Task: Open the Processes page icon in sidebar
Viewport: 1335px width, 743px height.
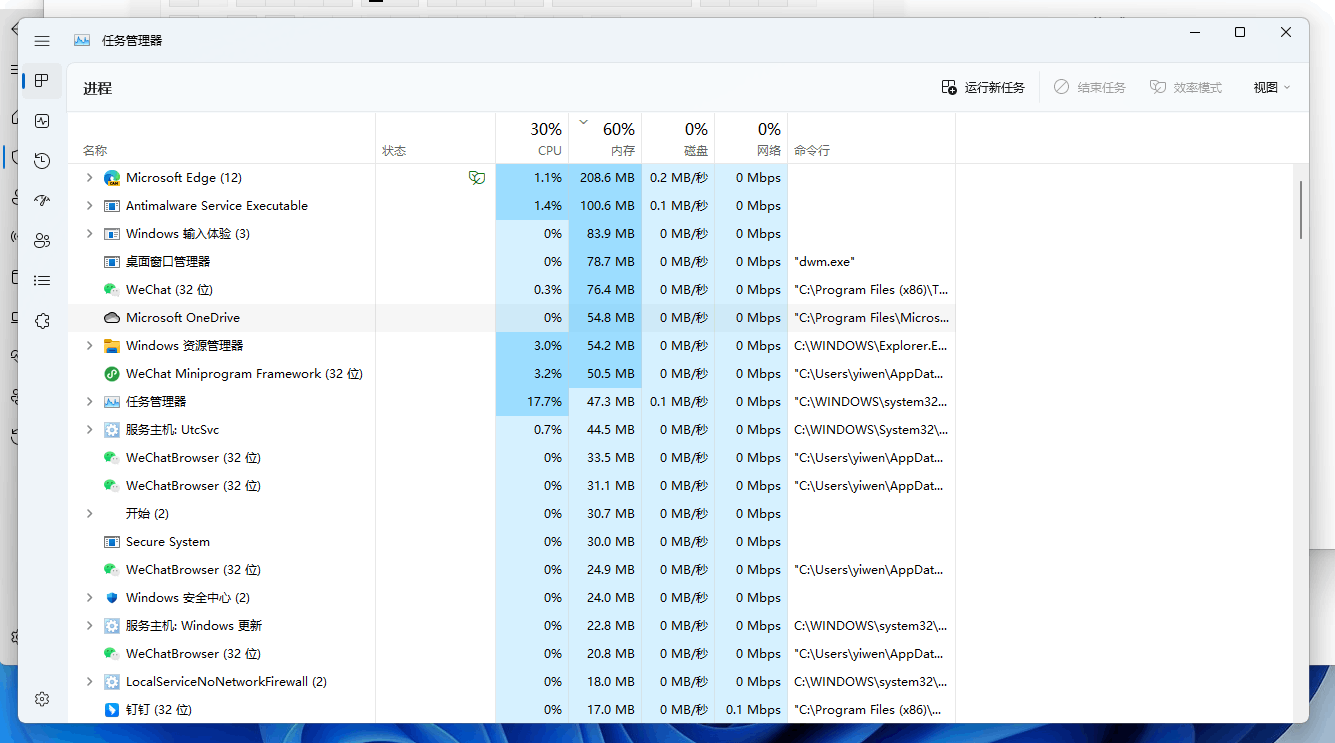Action: coord(42,80)
